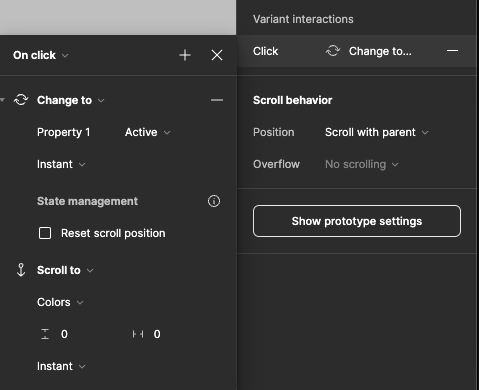Enable Reset scroll position checkbox
Viewport: 479px width, 390px height.
coord(45,233)
